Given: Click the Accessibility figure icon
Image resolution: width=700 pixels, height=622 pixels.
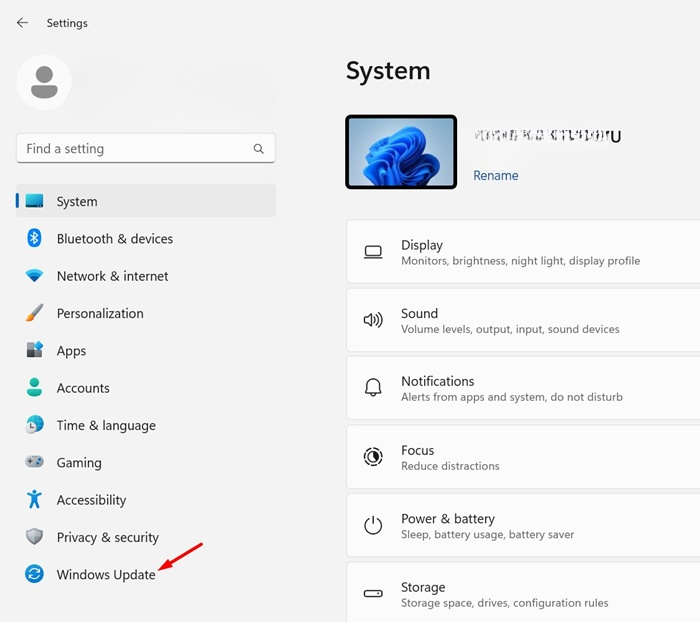Looking at the screenshot, I should click(34, 499).
